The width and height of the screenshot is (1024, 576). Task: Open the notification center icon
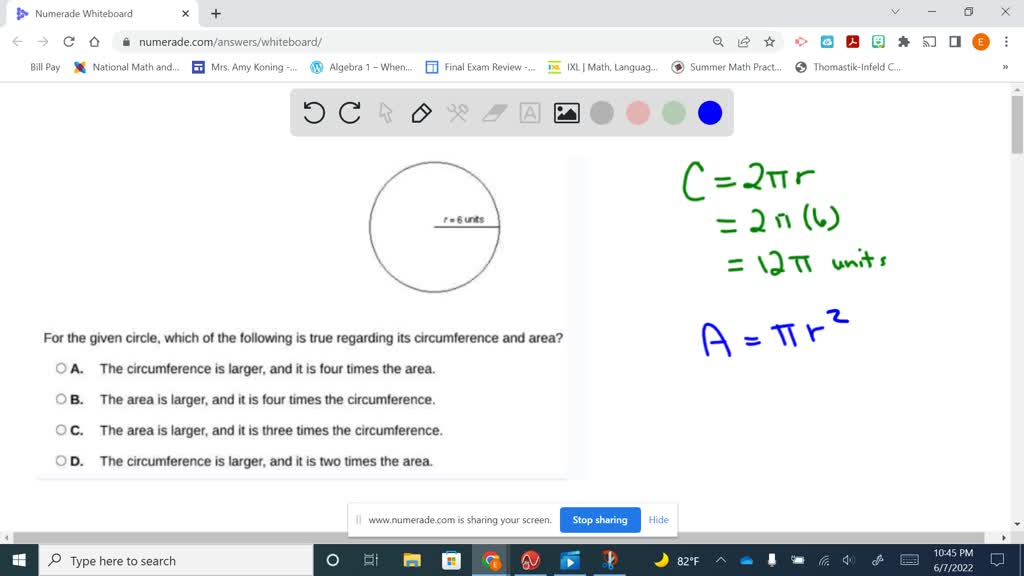point(997,560)
